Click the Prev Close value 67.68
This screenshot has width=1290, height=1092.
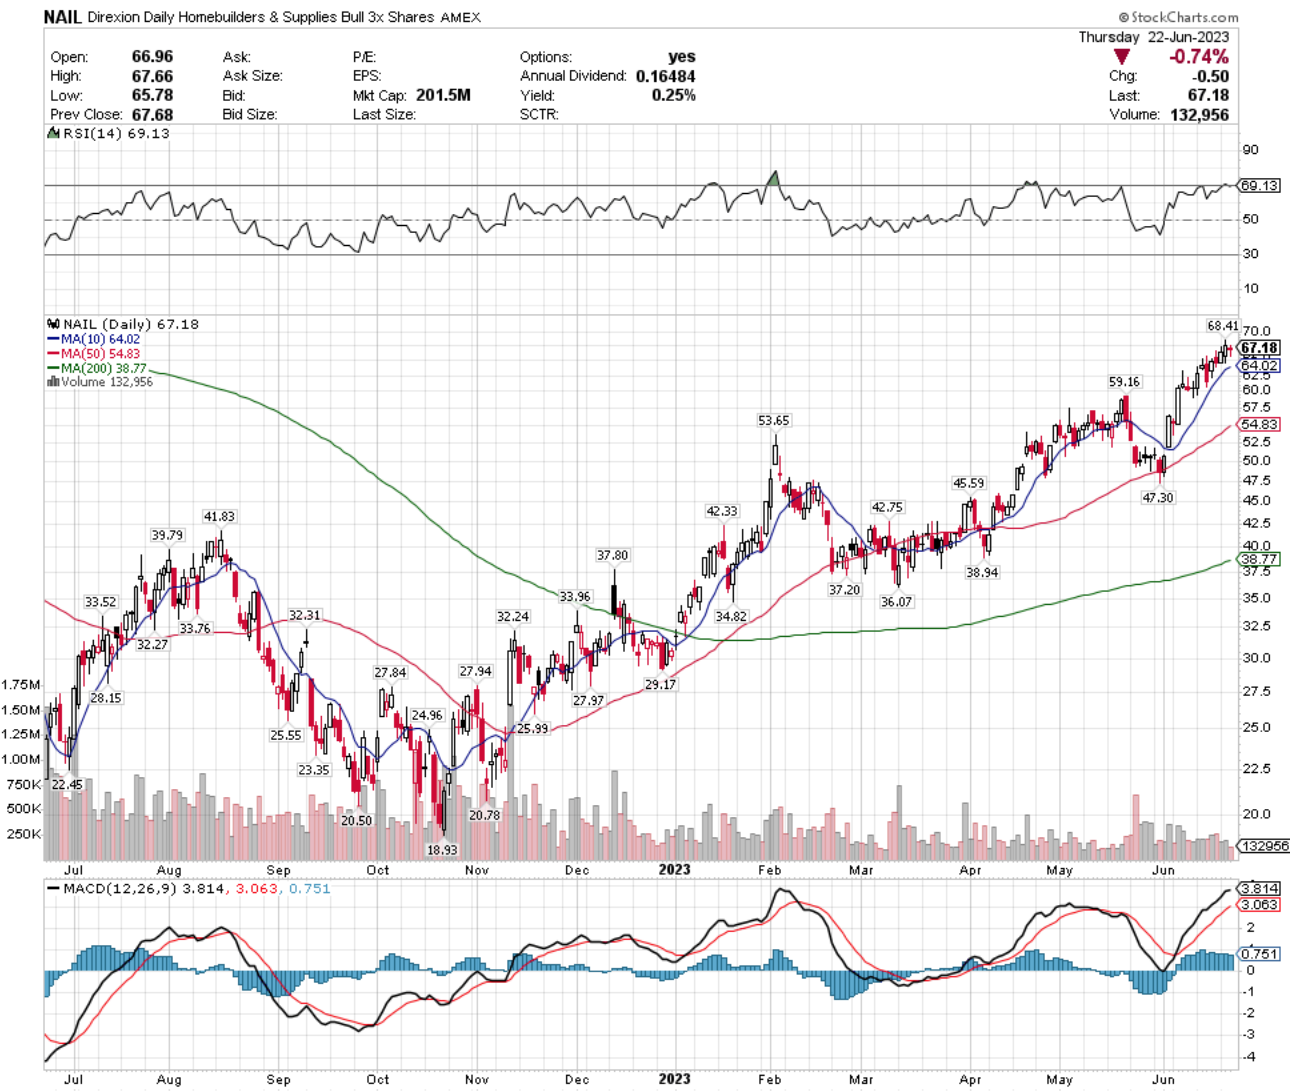pyautogui.click(x=152, y=114)
